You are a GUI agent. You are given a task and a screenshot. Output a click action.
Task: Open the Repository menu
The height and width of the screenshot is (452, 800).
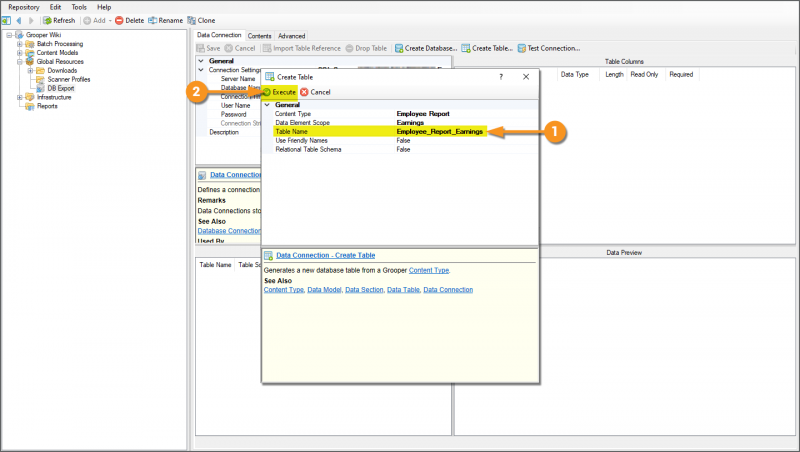[x=24, y=7]
